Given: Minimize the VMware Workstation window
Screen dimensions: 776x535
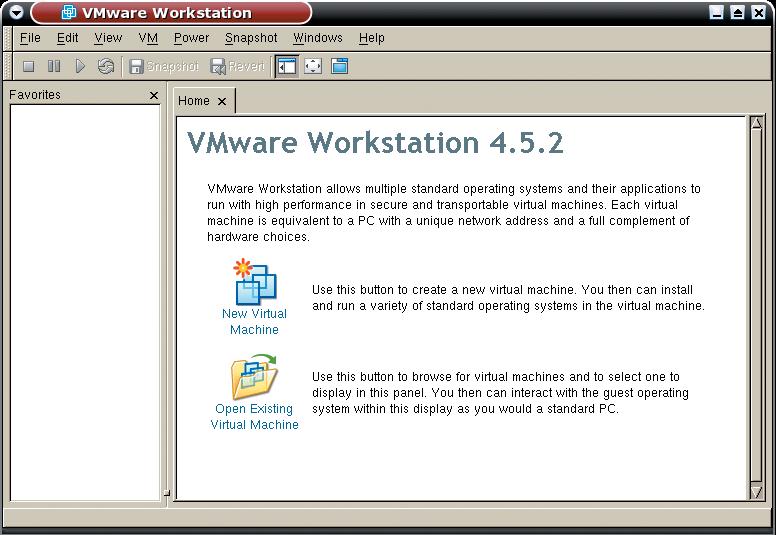Looking at the screenshot, I should [x=716, y=12].
